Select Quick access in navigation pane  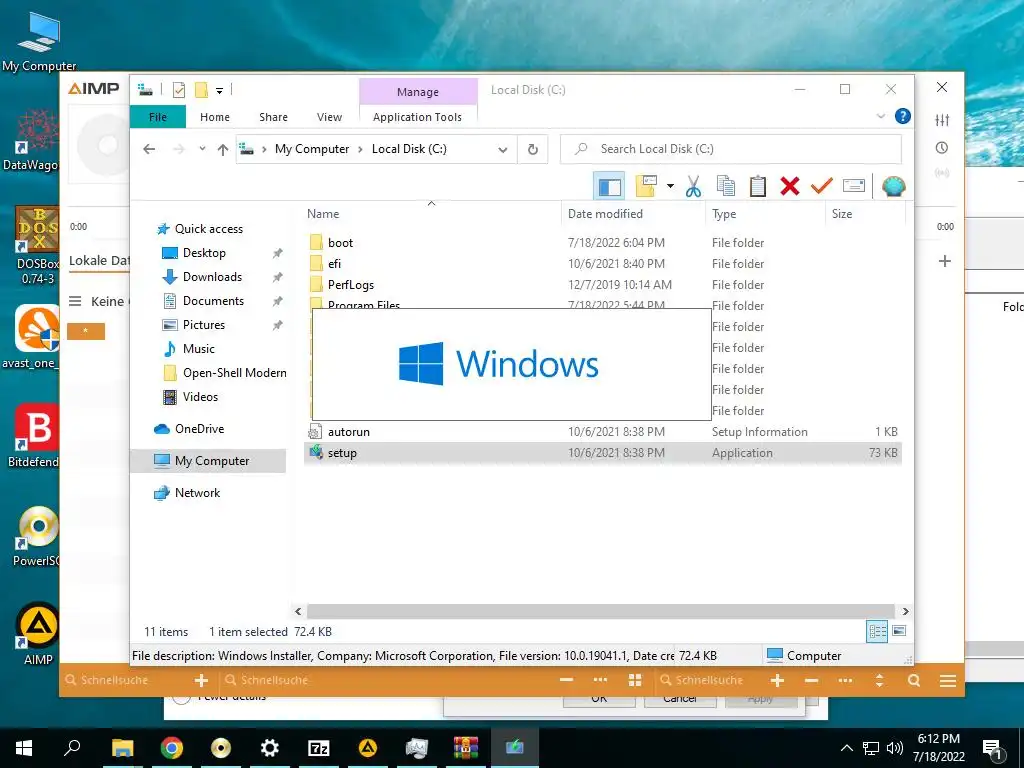(208, 229)
